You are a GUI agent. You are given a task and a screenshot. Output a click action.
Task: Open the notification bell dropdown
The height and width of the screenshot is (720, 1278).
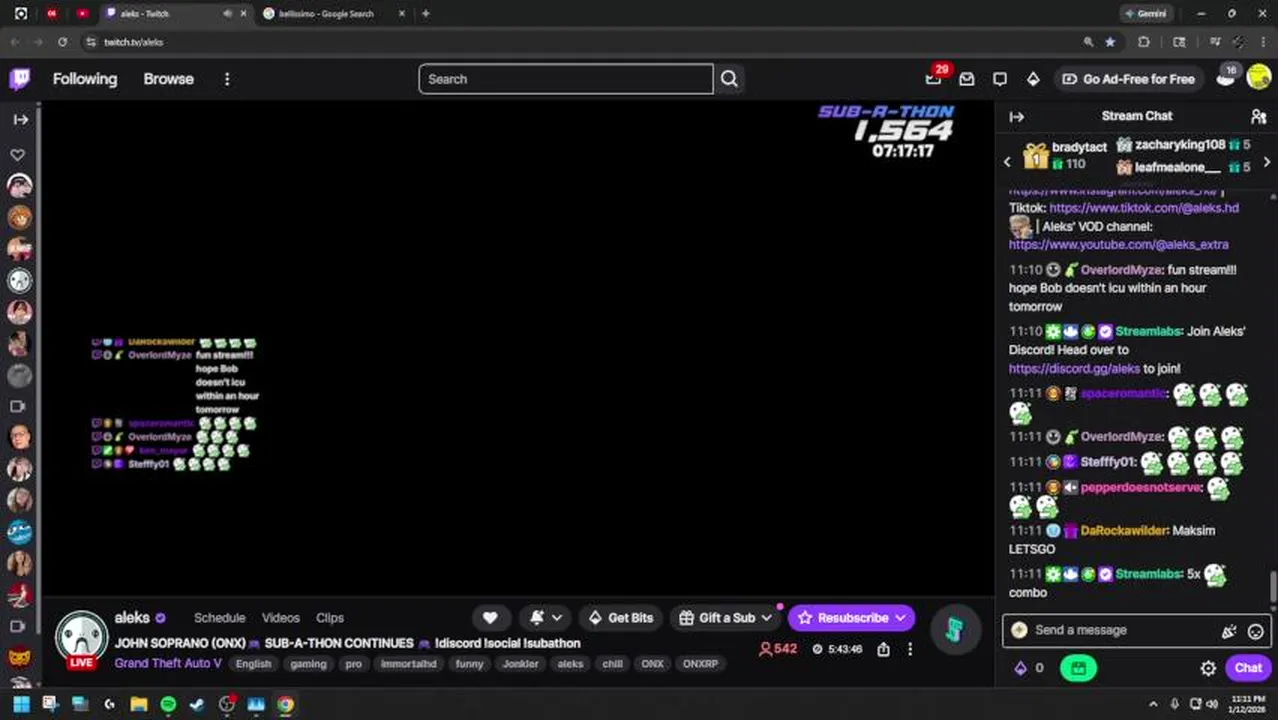pyautogui.click(x=546, y=618)
